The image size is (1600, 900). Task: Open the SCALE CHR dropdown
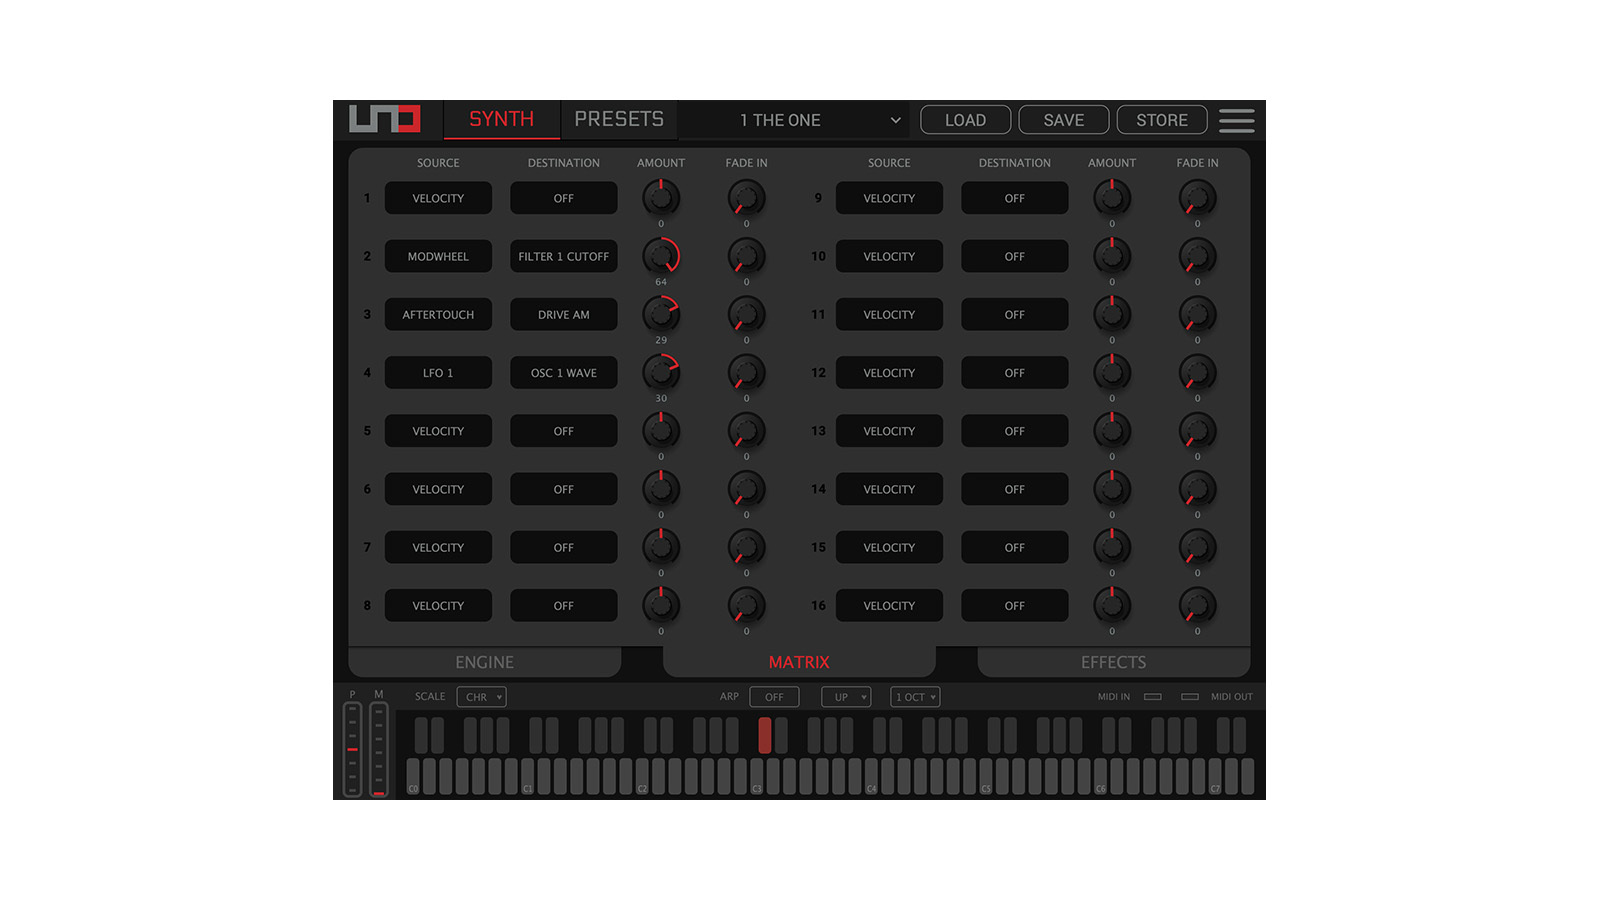482,697
